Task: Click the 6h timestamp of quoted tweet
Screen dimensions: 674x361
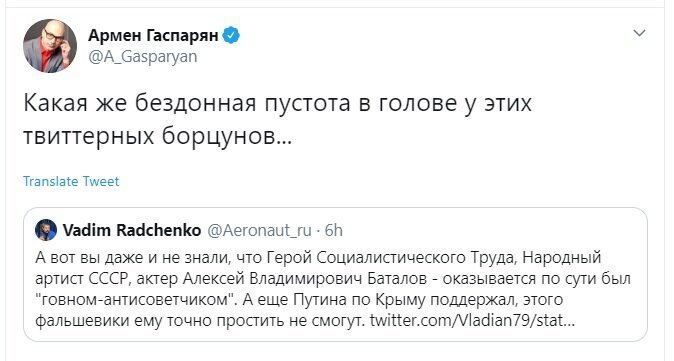Action: tap(334, 231)
